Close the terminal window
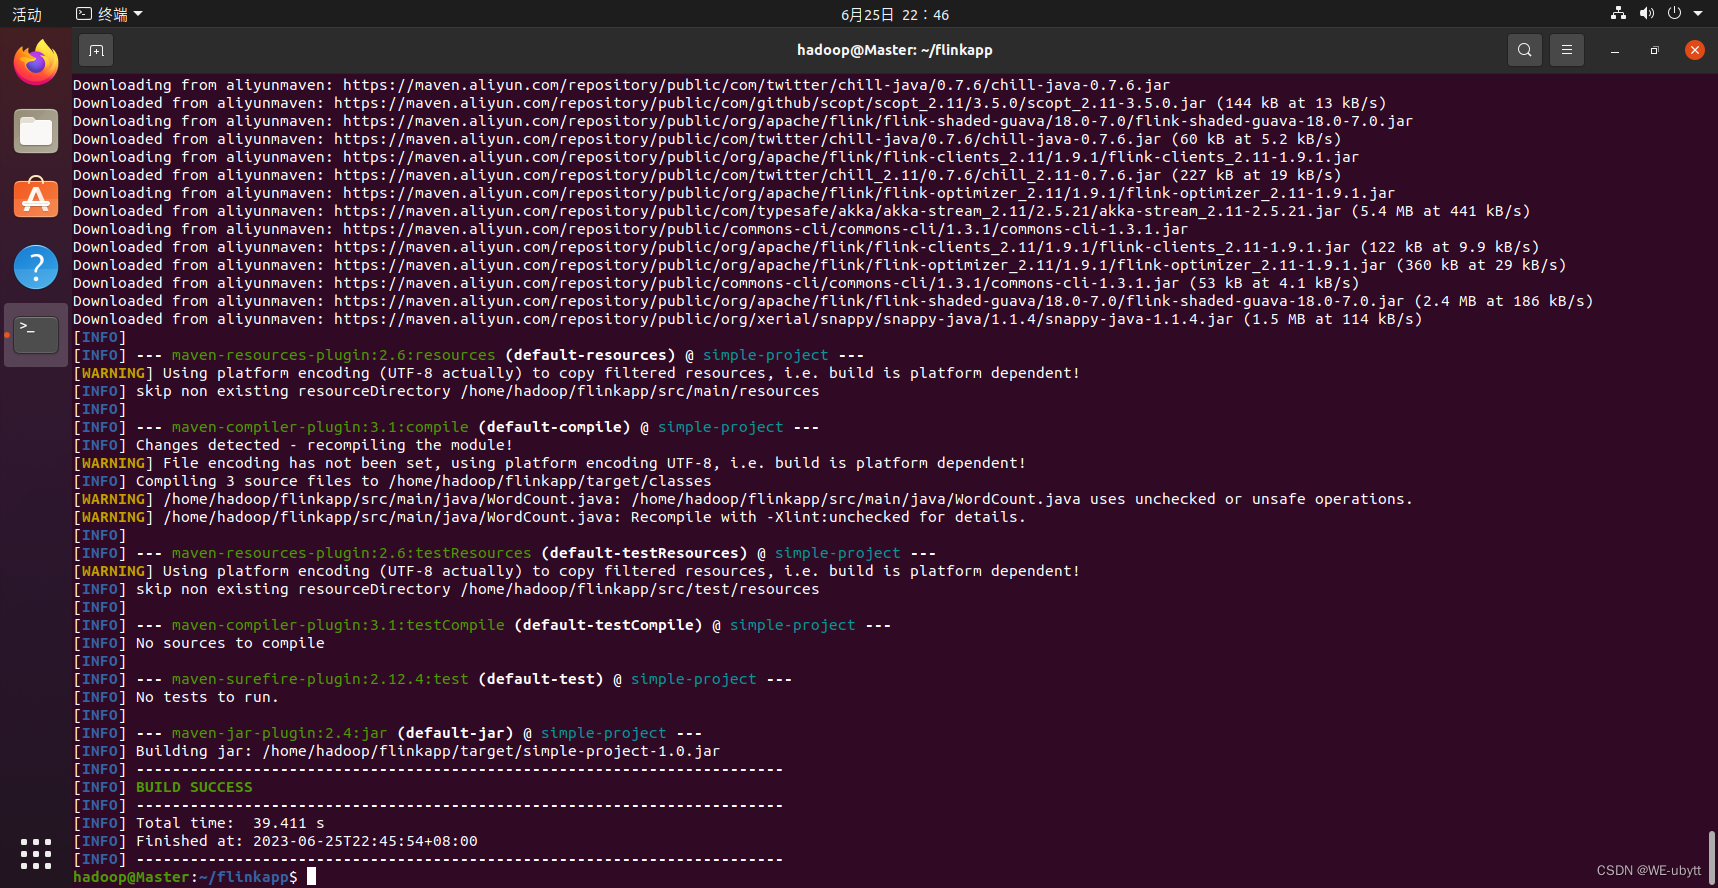Viewport: 1718px width, 888px height. (x=1695, y=50)
